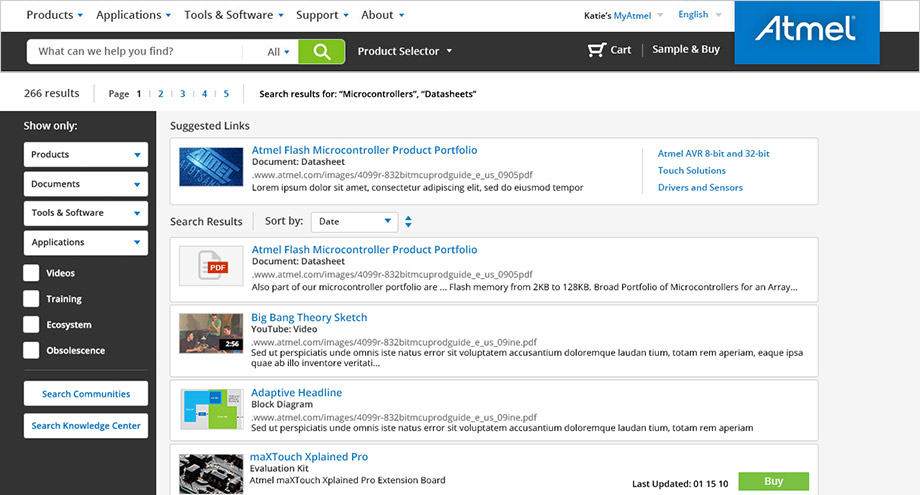Open the Adaptive Headline result
Viewport: 920px width, 495px height.
click(x=296, y=392)
